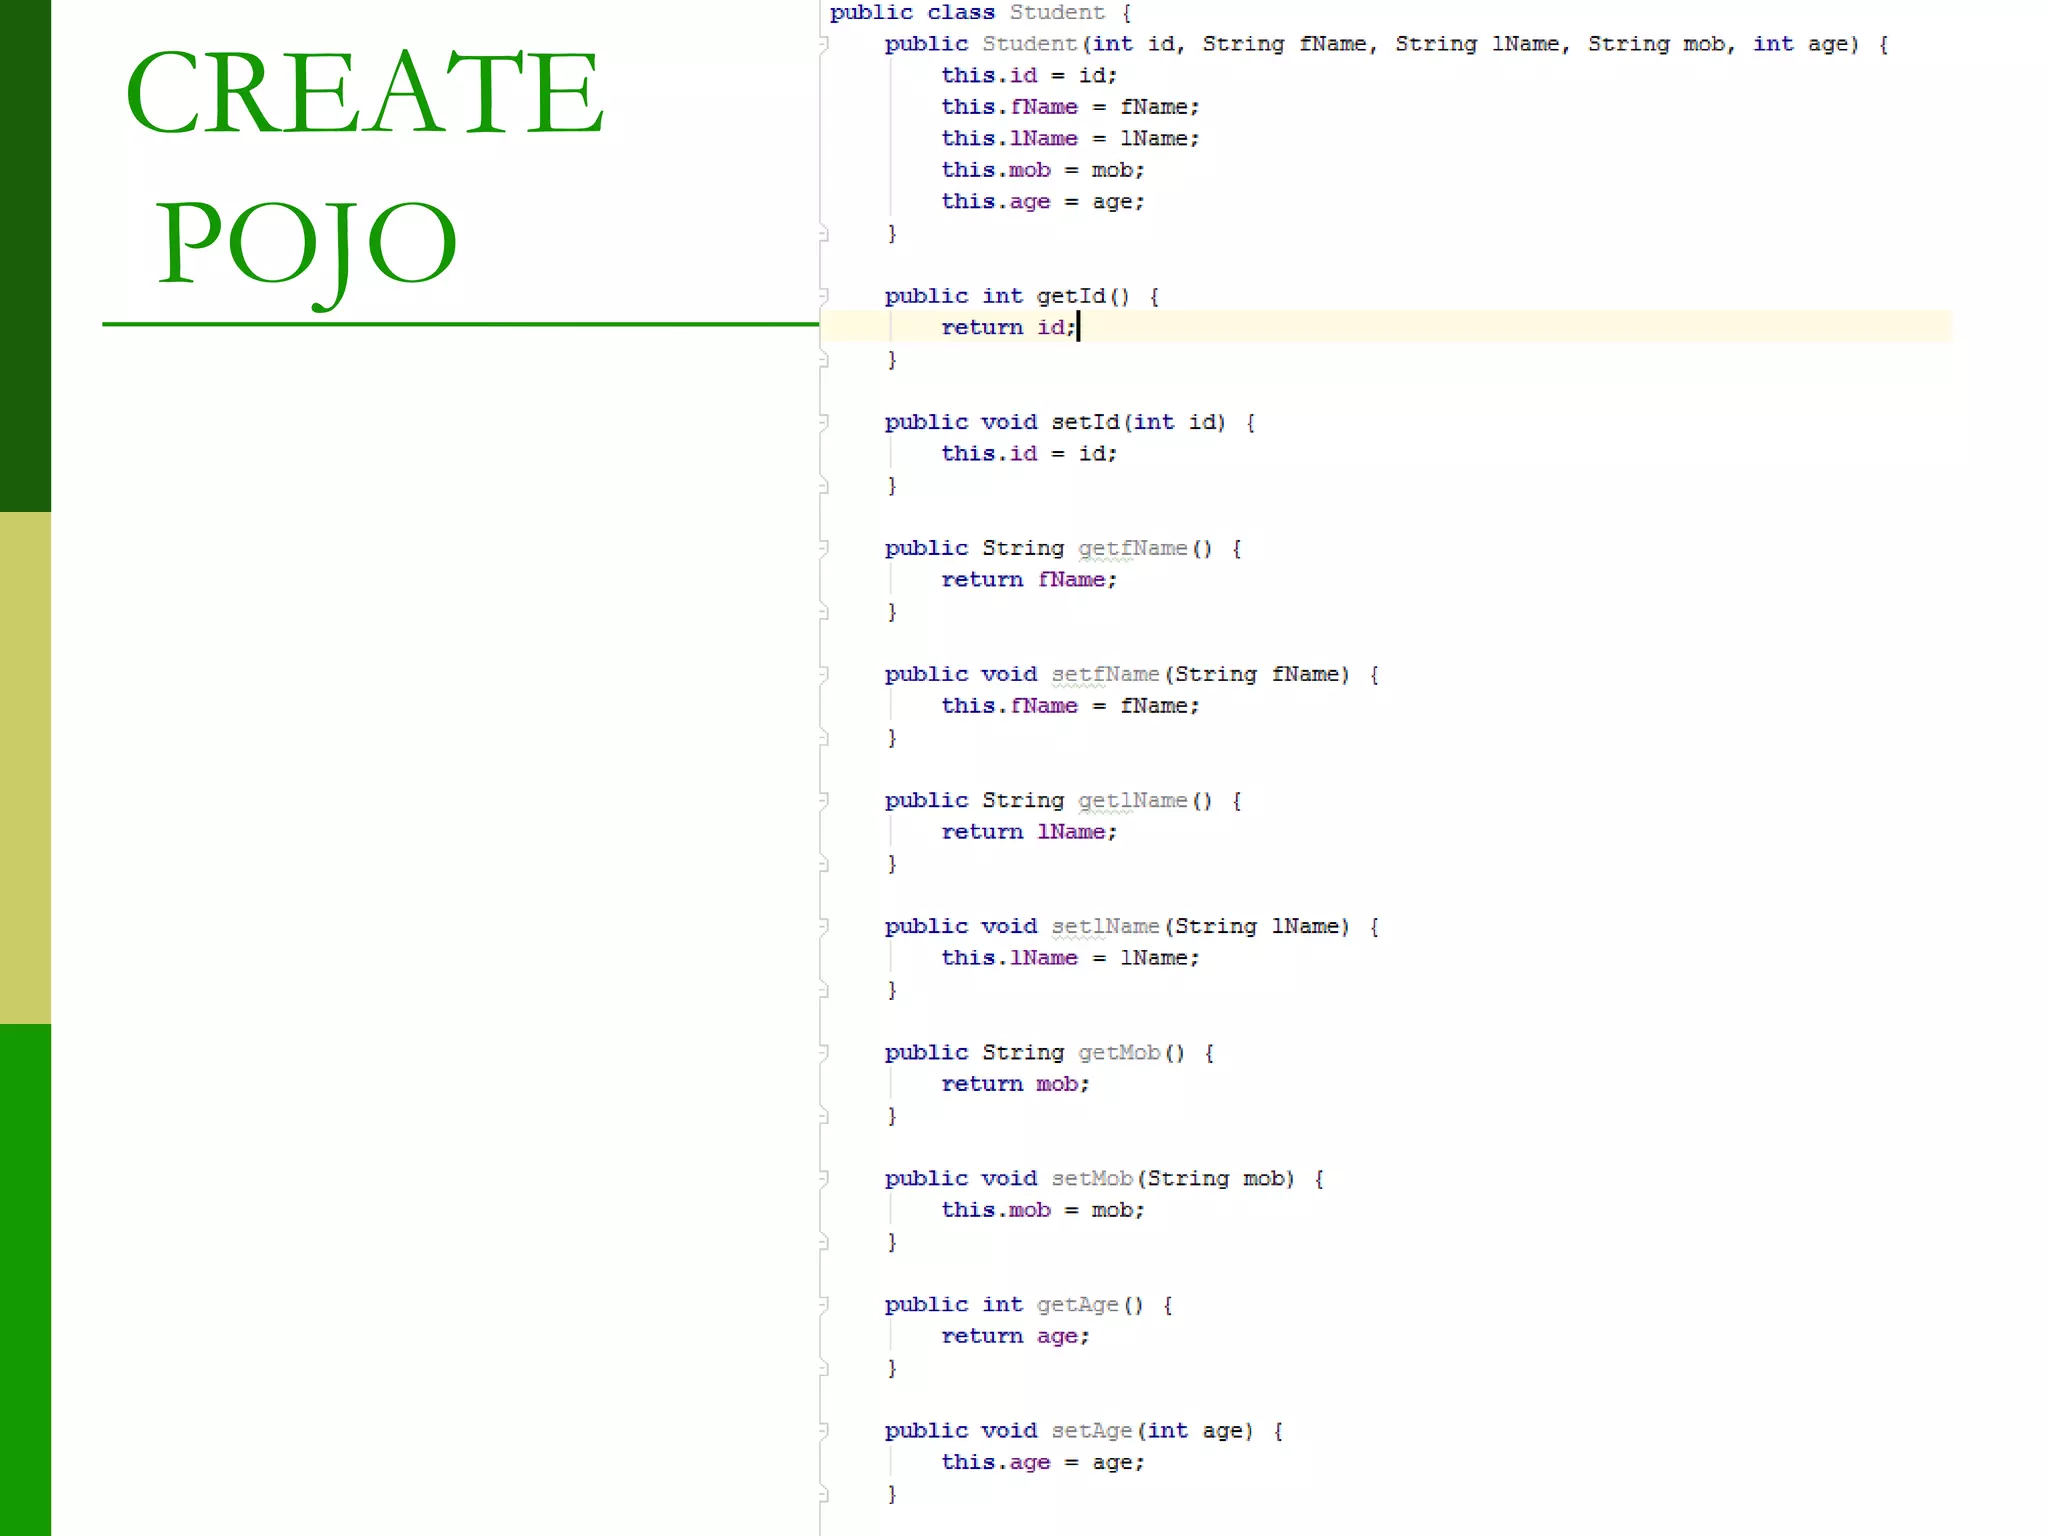Viewport: 2048px width, 1536px height.
Task: Click the setlName method name
Action: point(1105,927)
